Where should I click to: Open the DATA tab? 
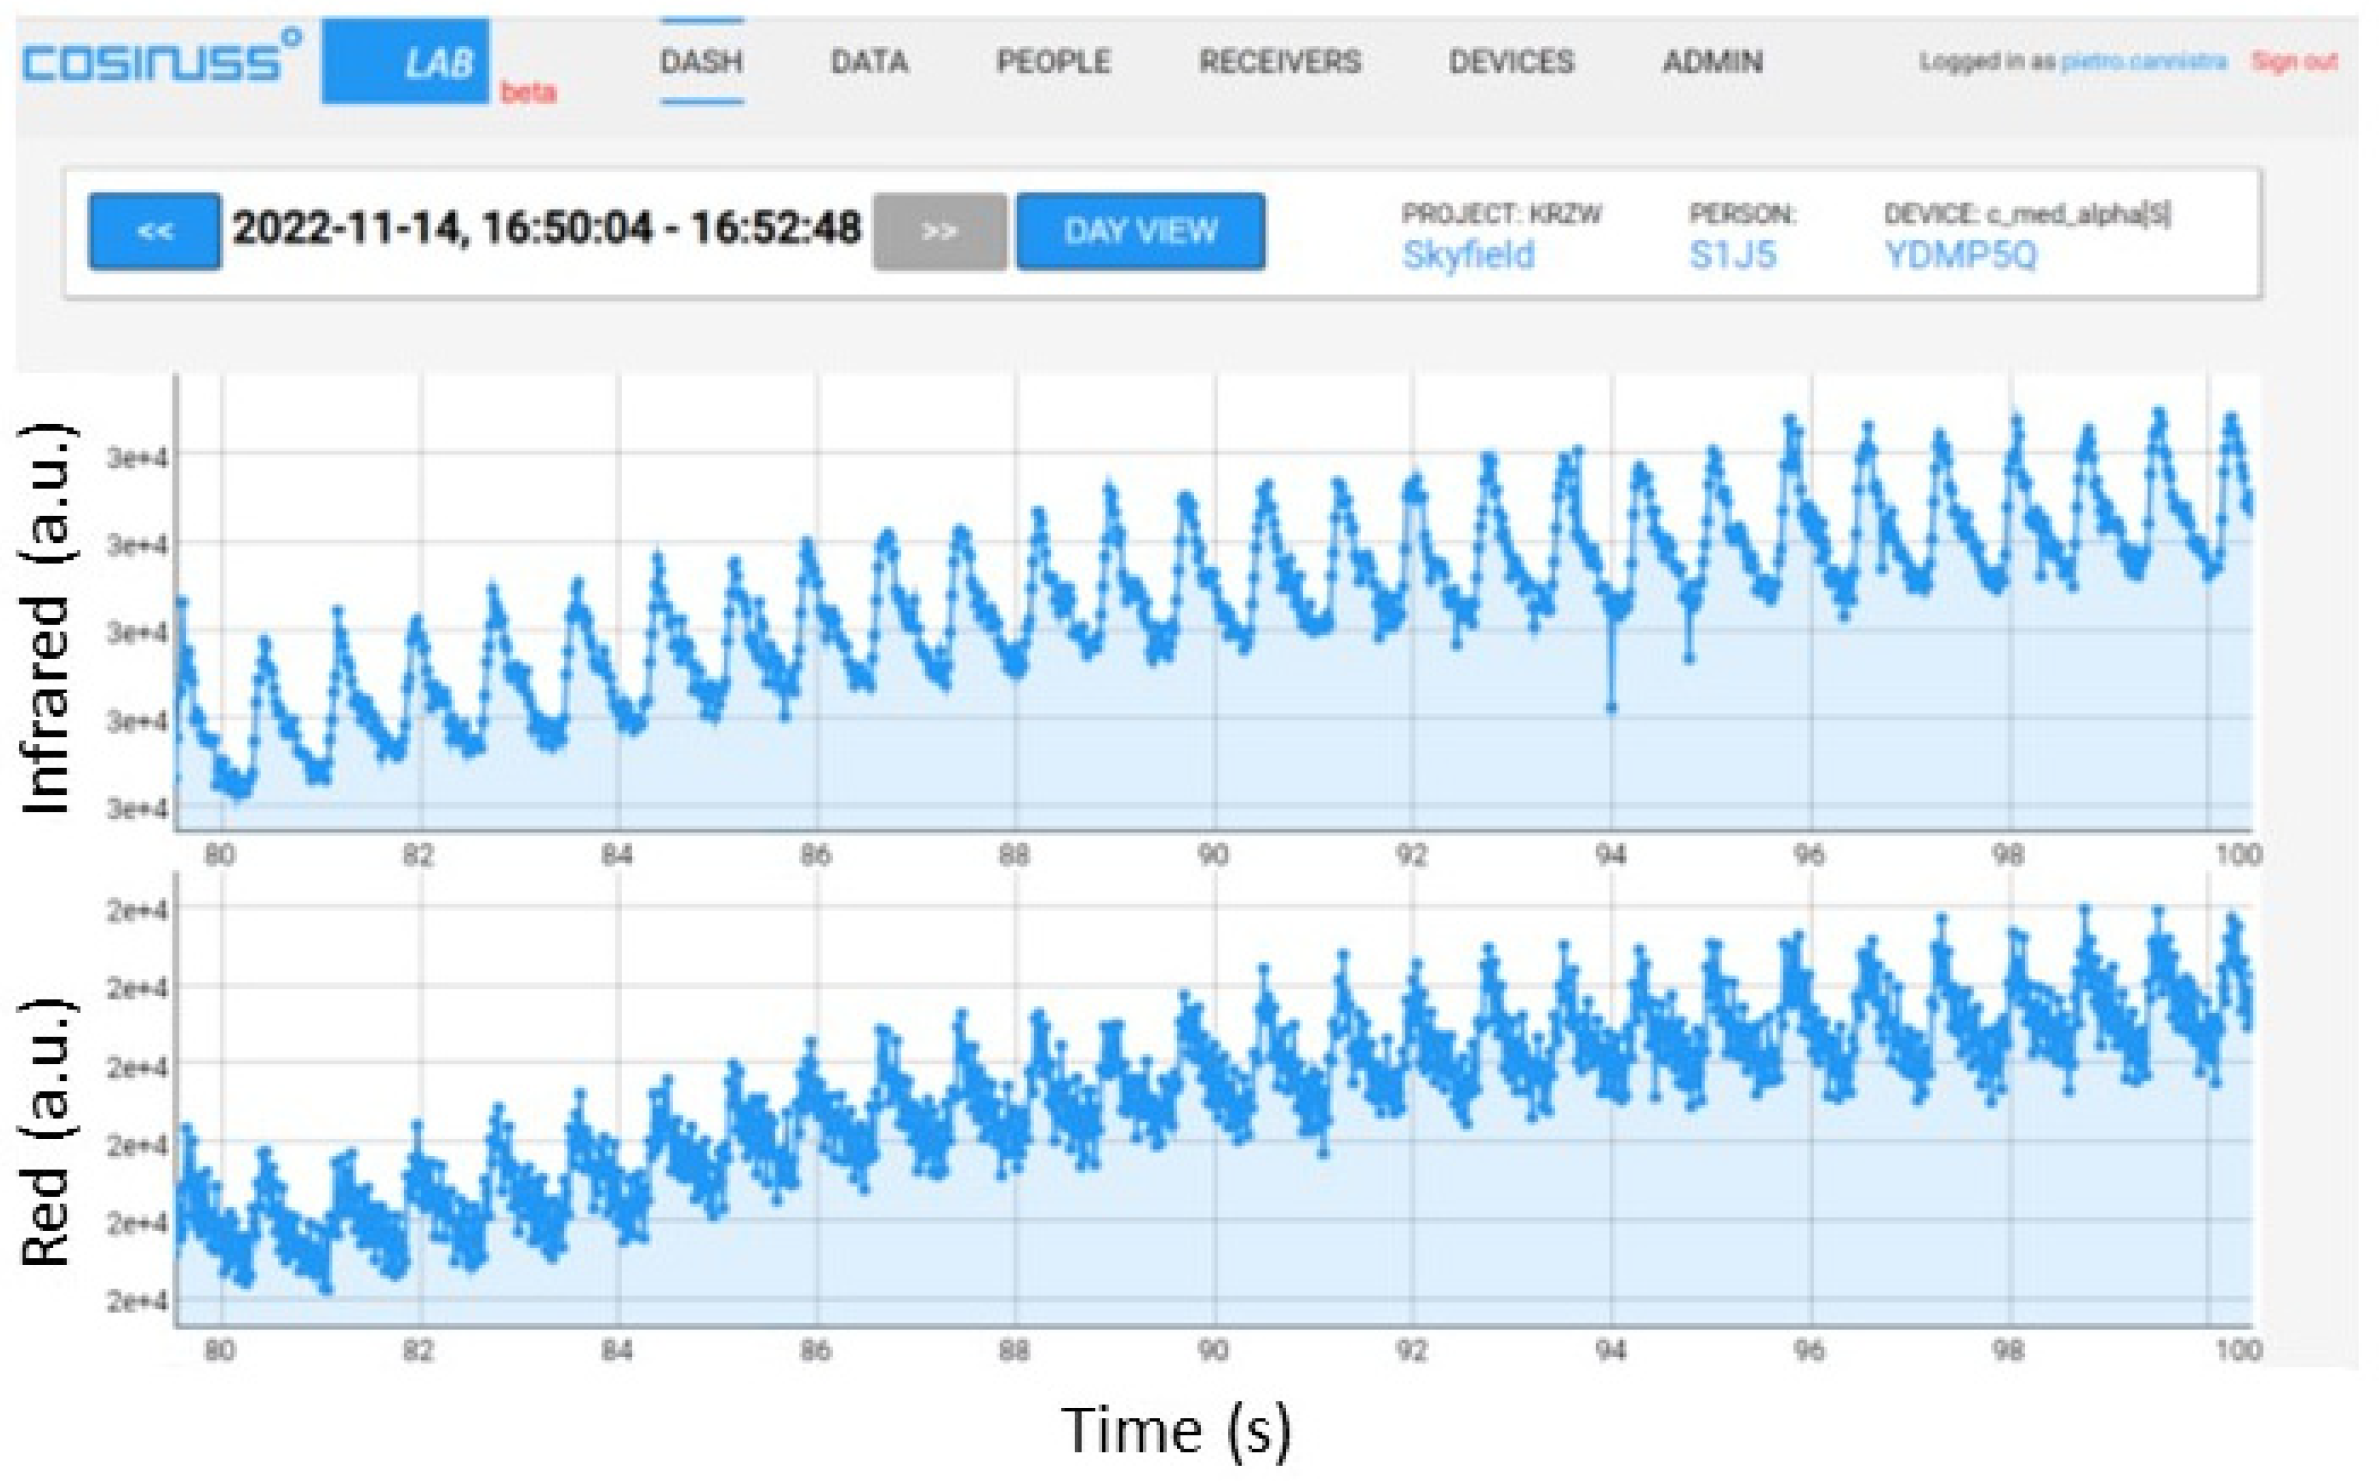(x=869, y=62)
